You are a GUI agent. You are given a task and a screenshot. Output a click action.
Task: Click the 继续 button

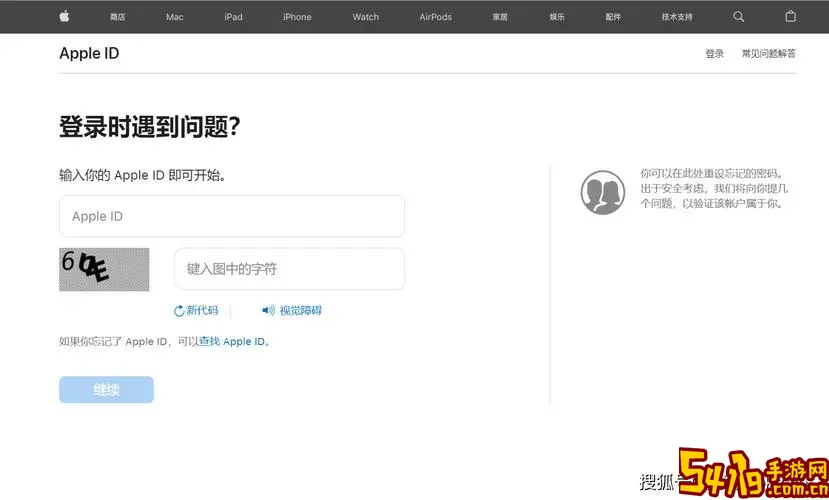106,390
